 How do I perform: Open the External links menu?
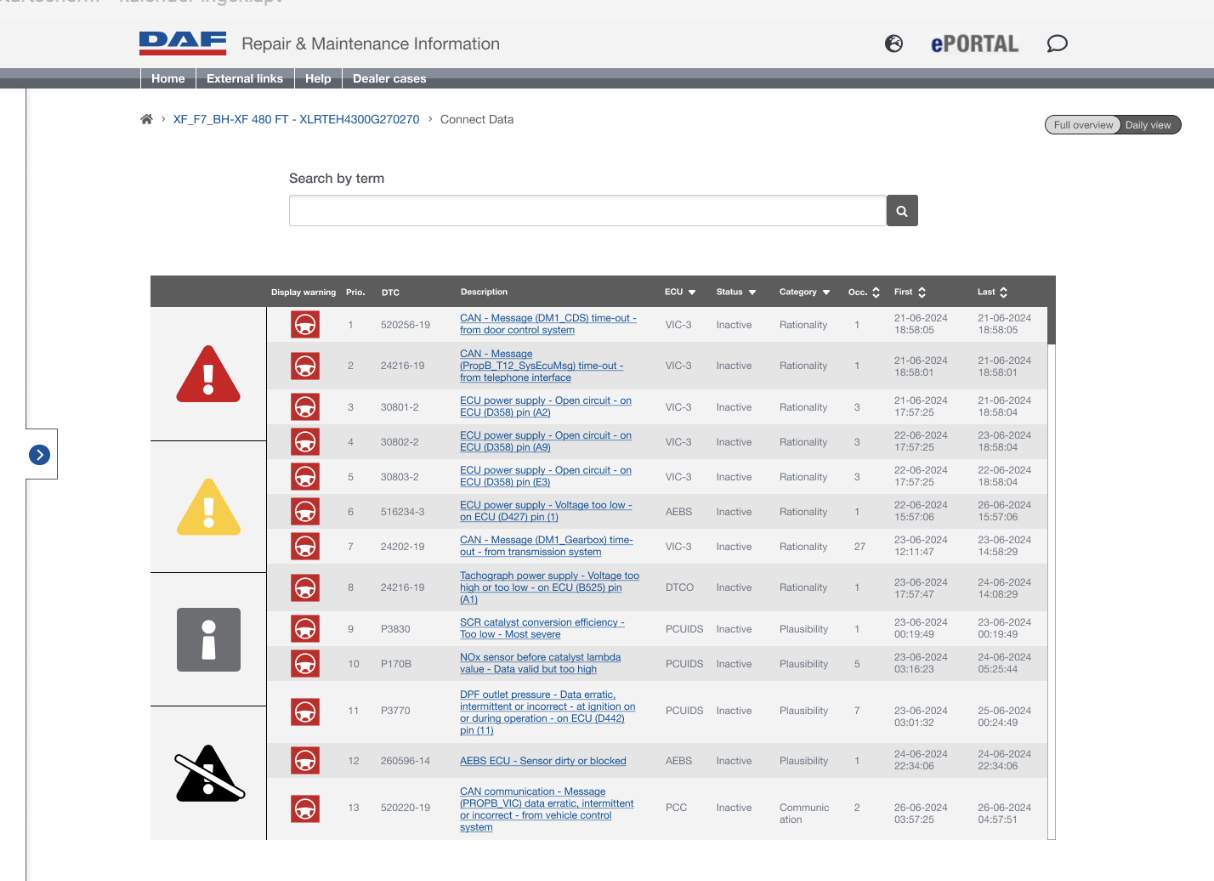point(244,79)
